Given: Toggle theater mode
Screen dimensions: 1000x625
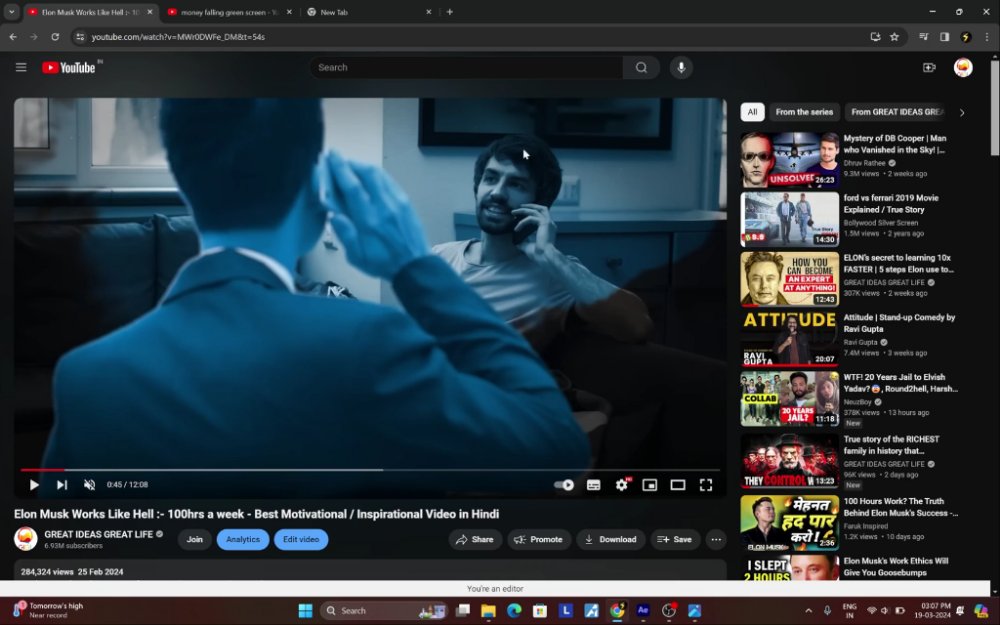Looking at the screenshot, I should coord(677,485).
